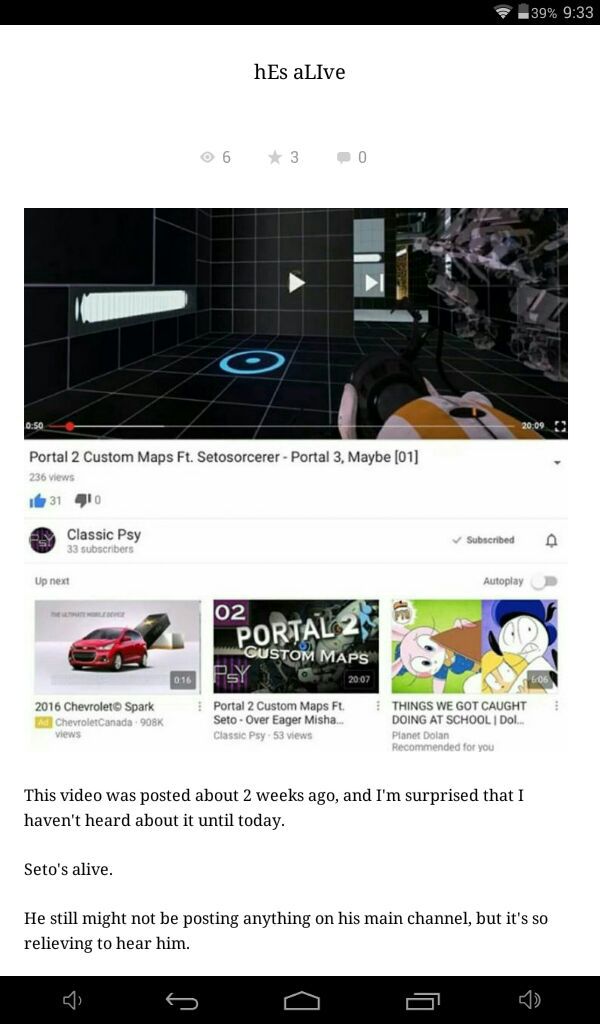The height and width of the screenshot is (1024, 600).
Task: Open options menu for Chevrolet Spark ad
Action: click(200, 706)
